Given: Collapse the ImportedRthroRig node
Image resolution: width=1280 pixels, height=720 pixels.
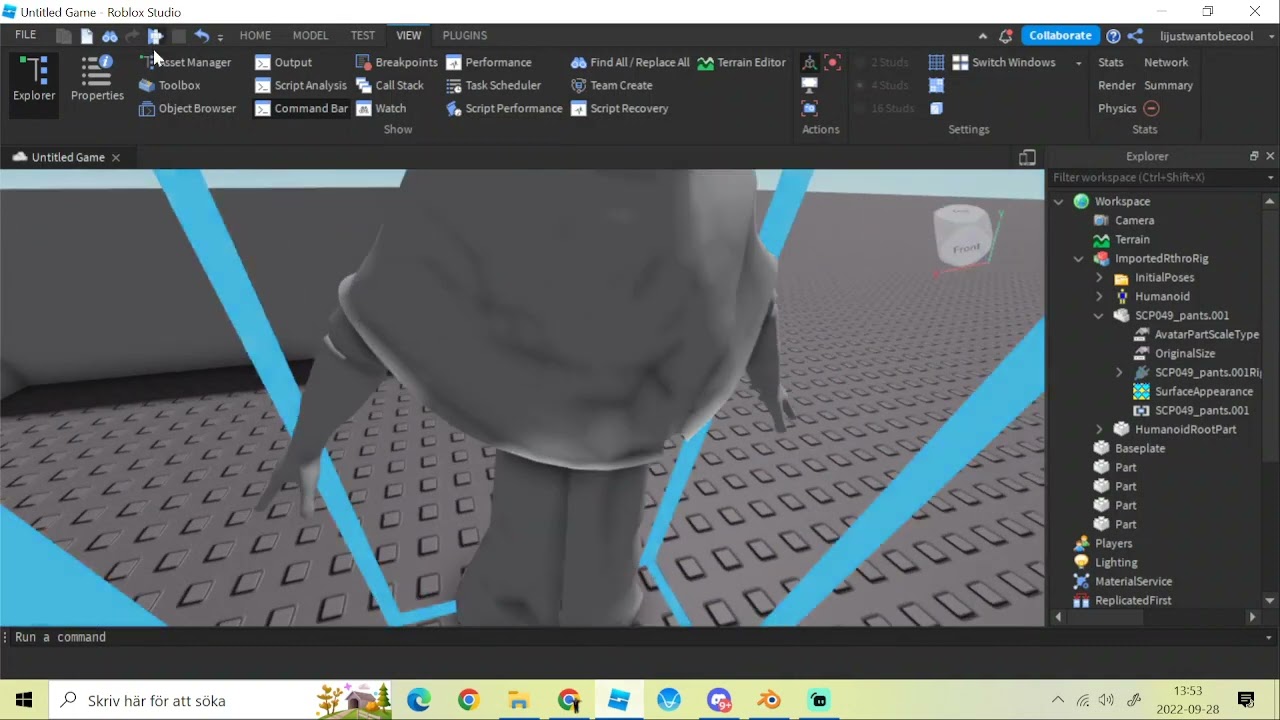Looking at the screenshot, I should tap(1078, 259).
